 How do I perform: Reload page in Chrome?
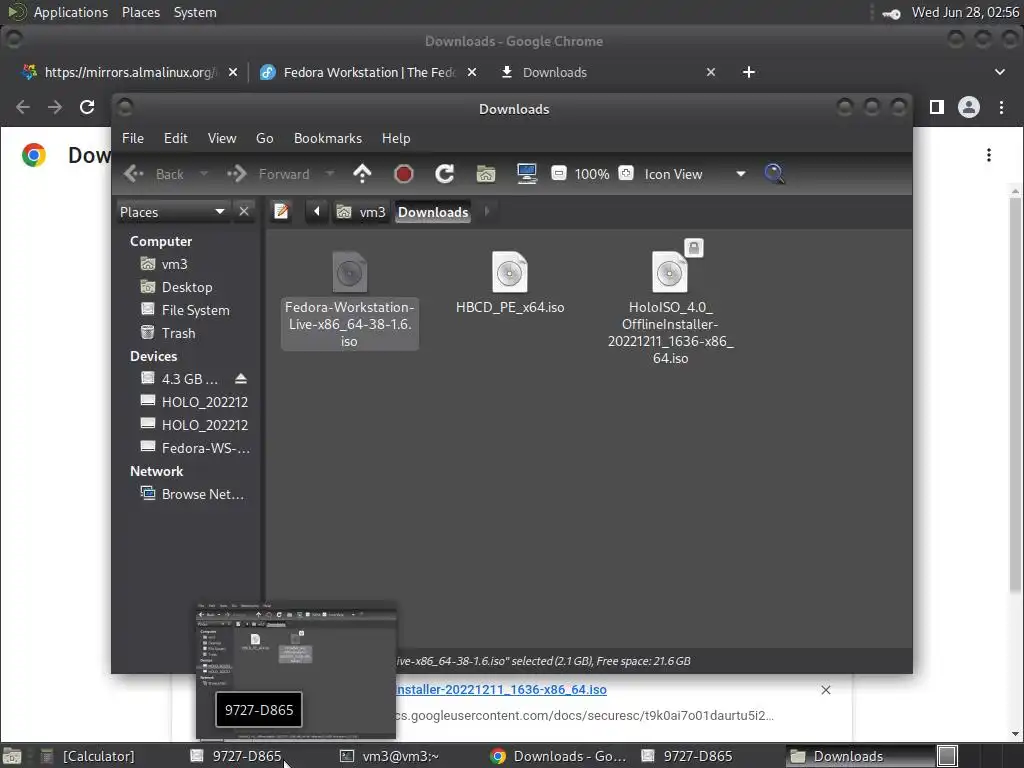pos(87,107)
